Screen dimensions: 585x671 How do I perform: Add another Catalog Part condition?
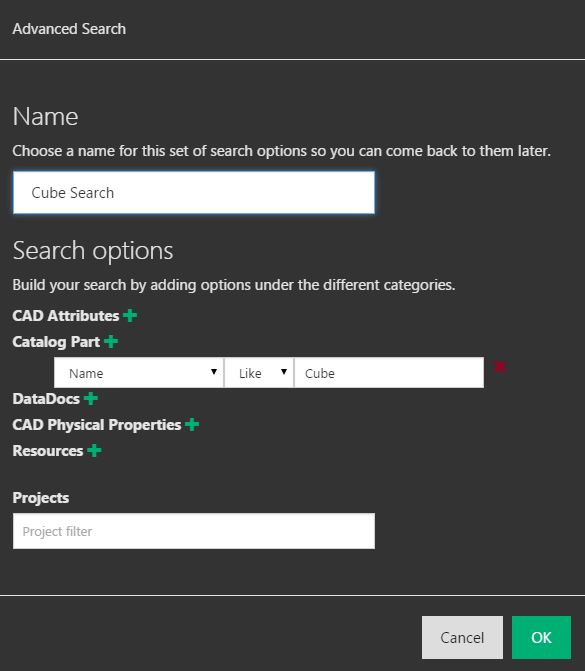pos(111,341)
